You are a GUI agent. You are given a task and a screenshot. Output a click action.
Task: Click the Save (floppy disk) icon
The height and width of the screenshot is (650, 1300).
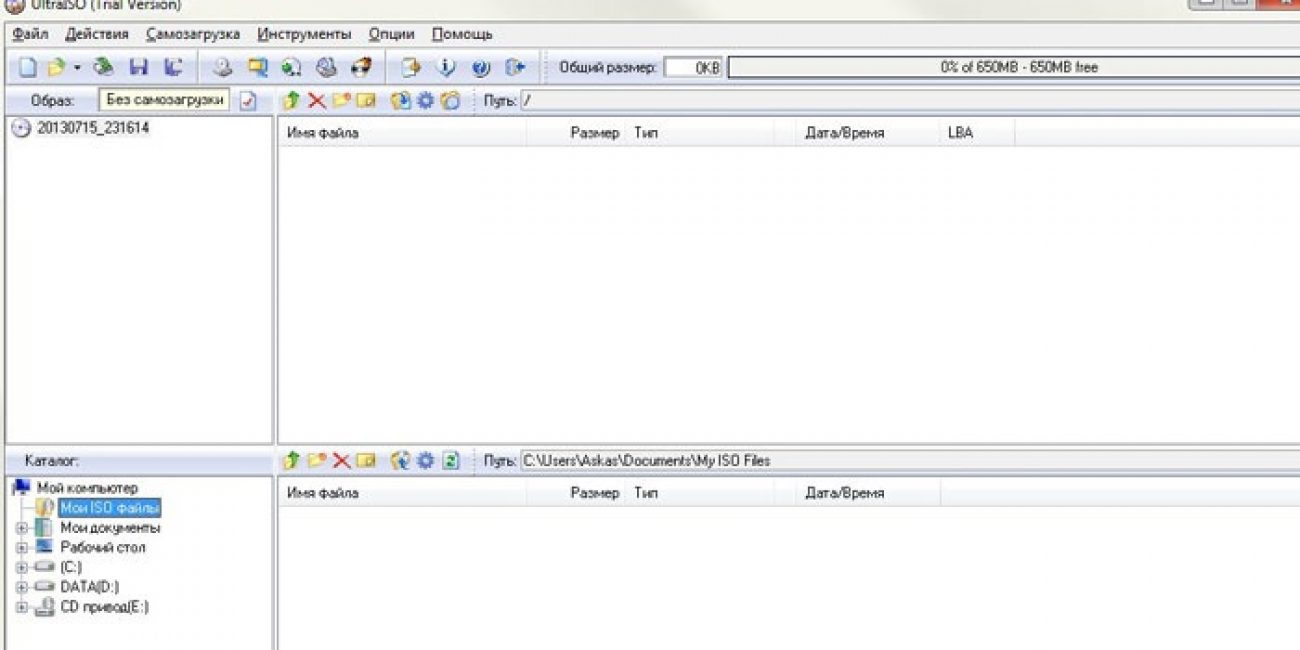[139, 68]
